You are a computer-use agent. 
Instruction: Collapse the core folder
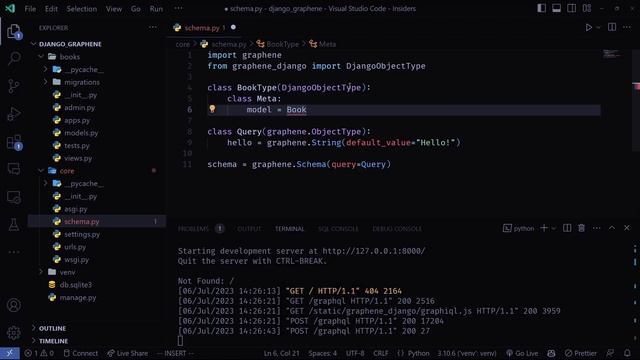pyautogui.click(x=41, y=171)
